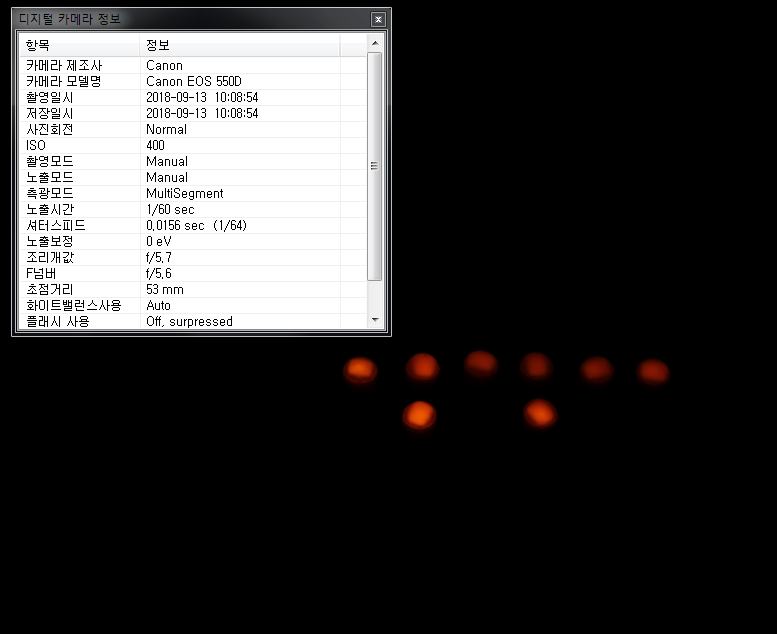Select the 조리개값 row label

click(49, 257)
